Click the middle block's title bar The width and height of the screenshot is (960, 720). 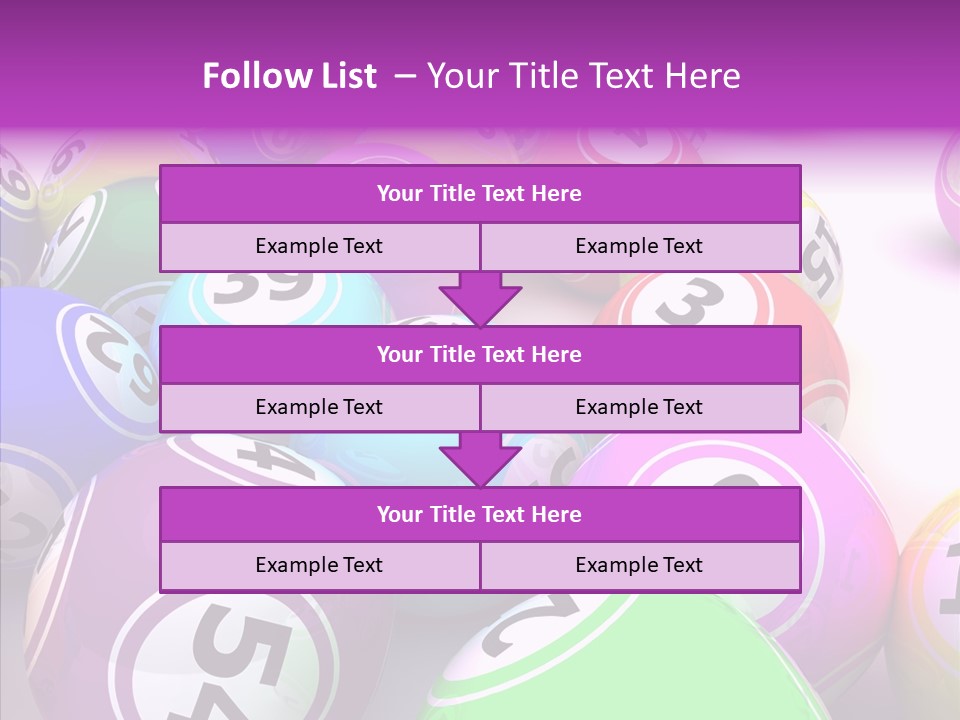(480, 355)
